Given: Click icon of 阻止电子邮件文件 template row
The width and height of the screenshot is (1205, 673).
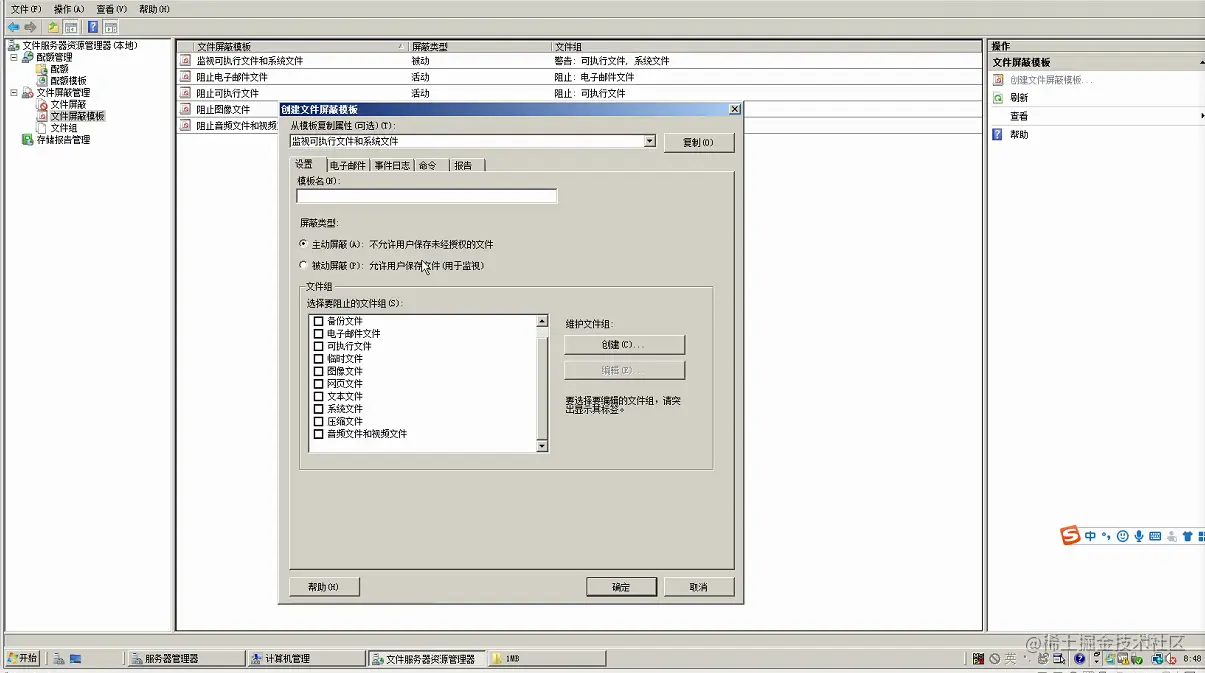Looking at the screenshot, I should (185, 77).
